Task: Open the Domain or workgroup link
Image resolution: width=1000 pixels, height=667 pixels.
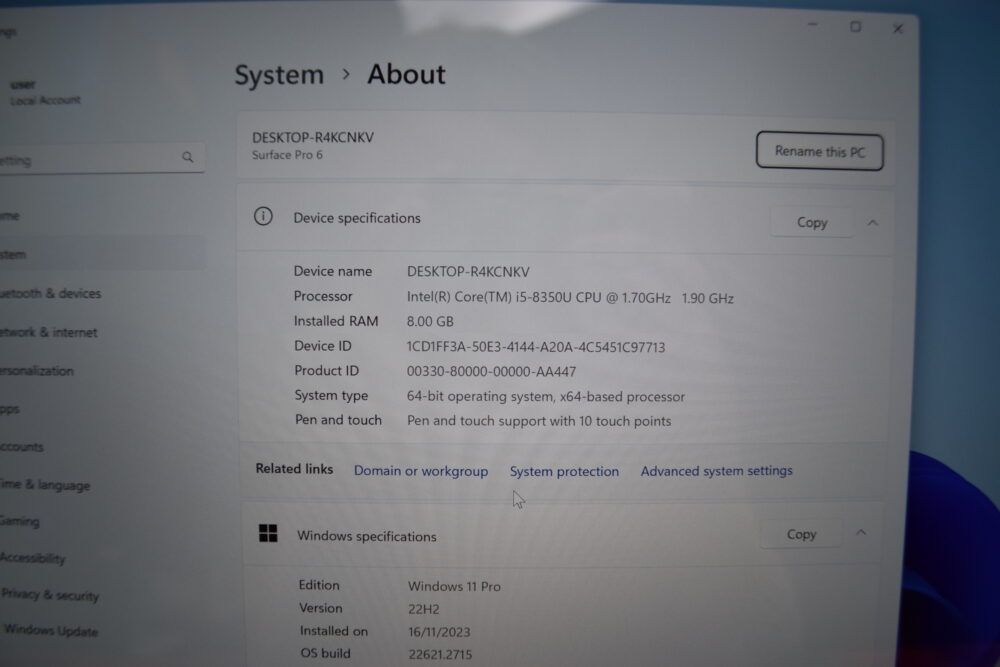Action: click(x=421, y=471)
